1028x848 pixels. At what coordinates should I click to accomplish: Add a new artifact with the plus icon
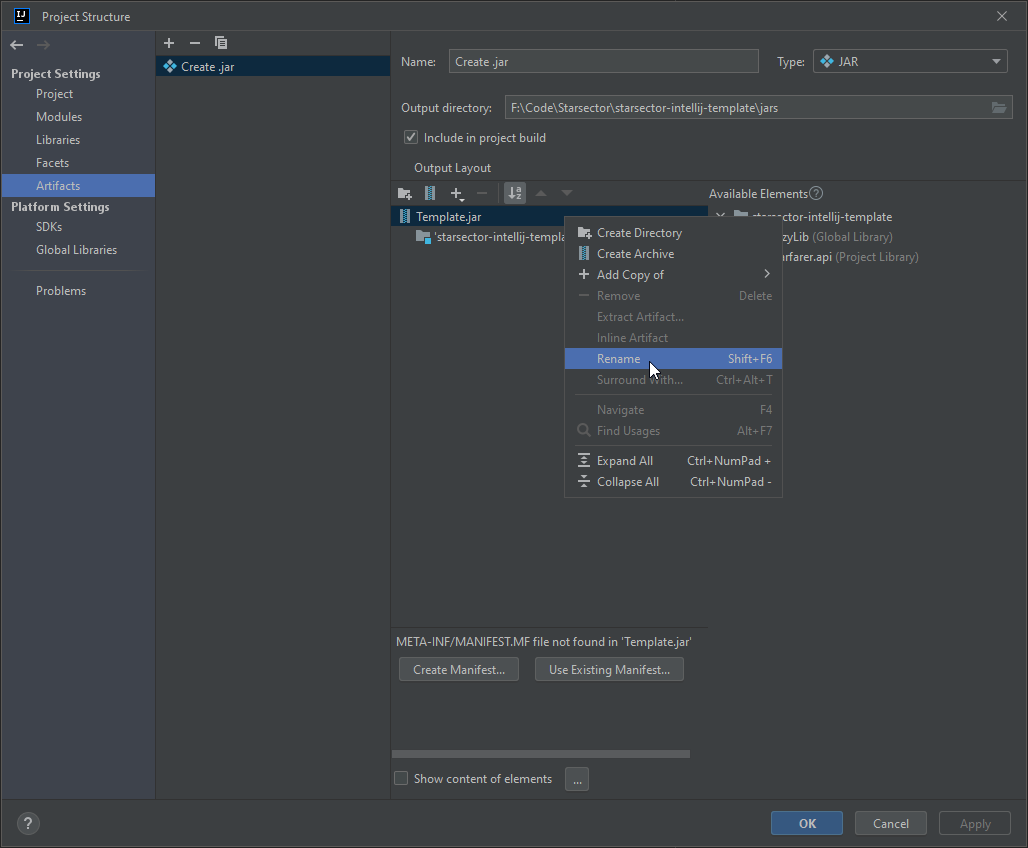point(169,43)
